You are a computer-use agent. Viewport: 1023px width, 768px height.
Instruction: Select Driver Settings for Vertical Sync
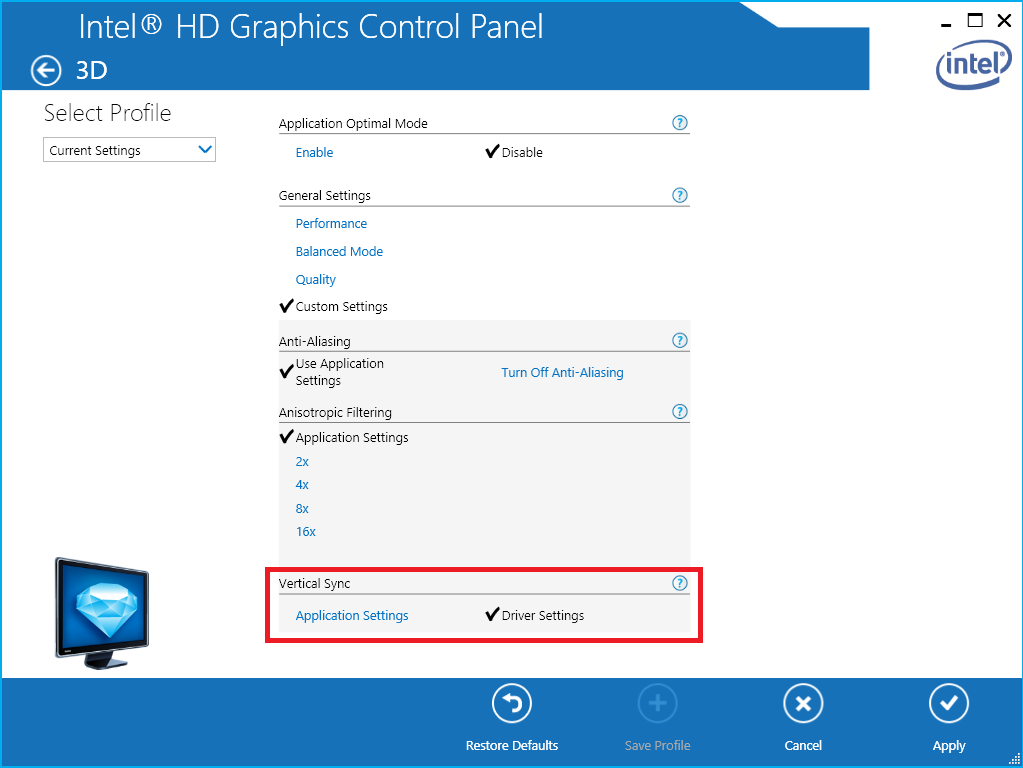click(543, 616)
